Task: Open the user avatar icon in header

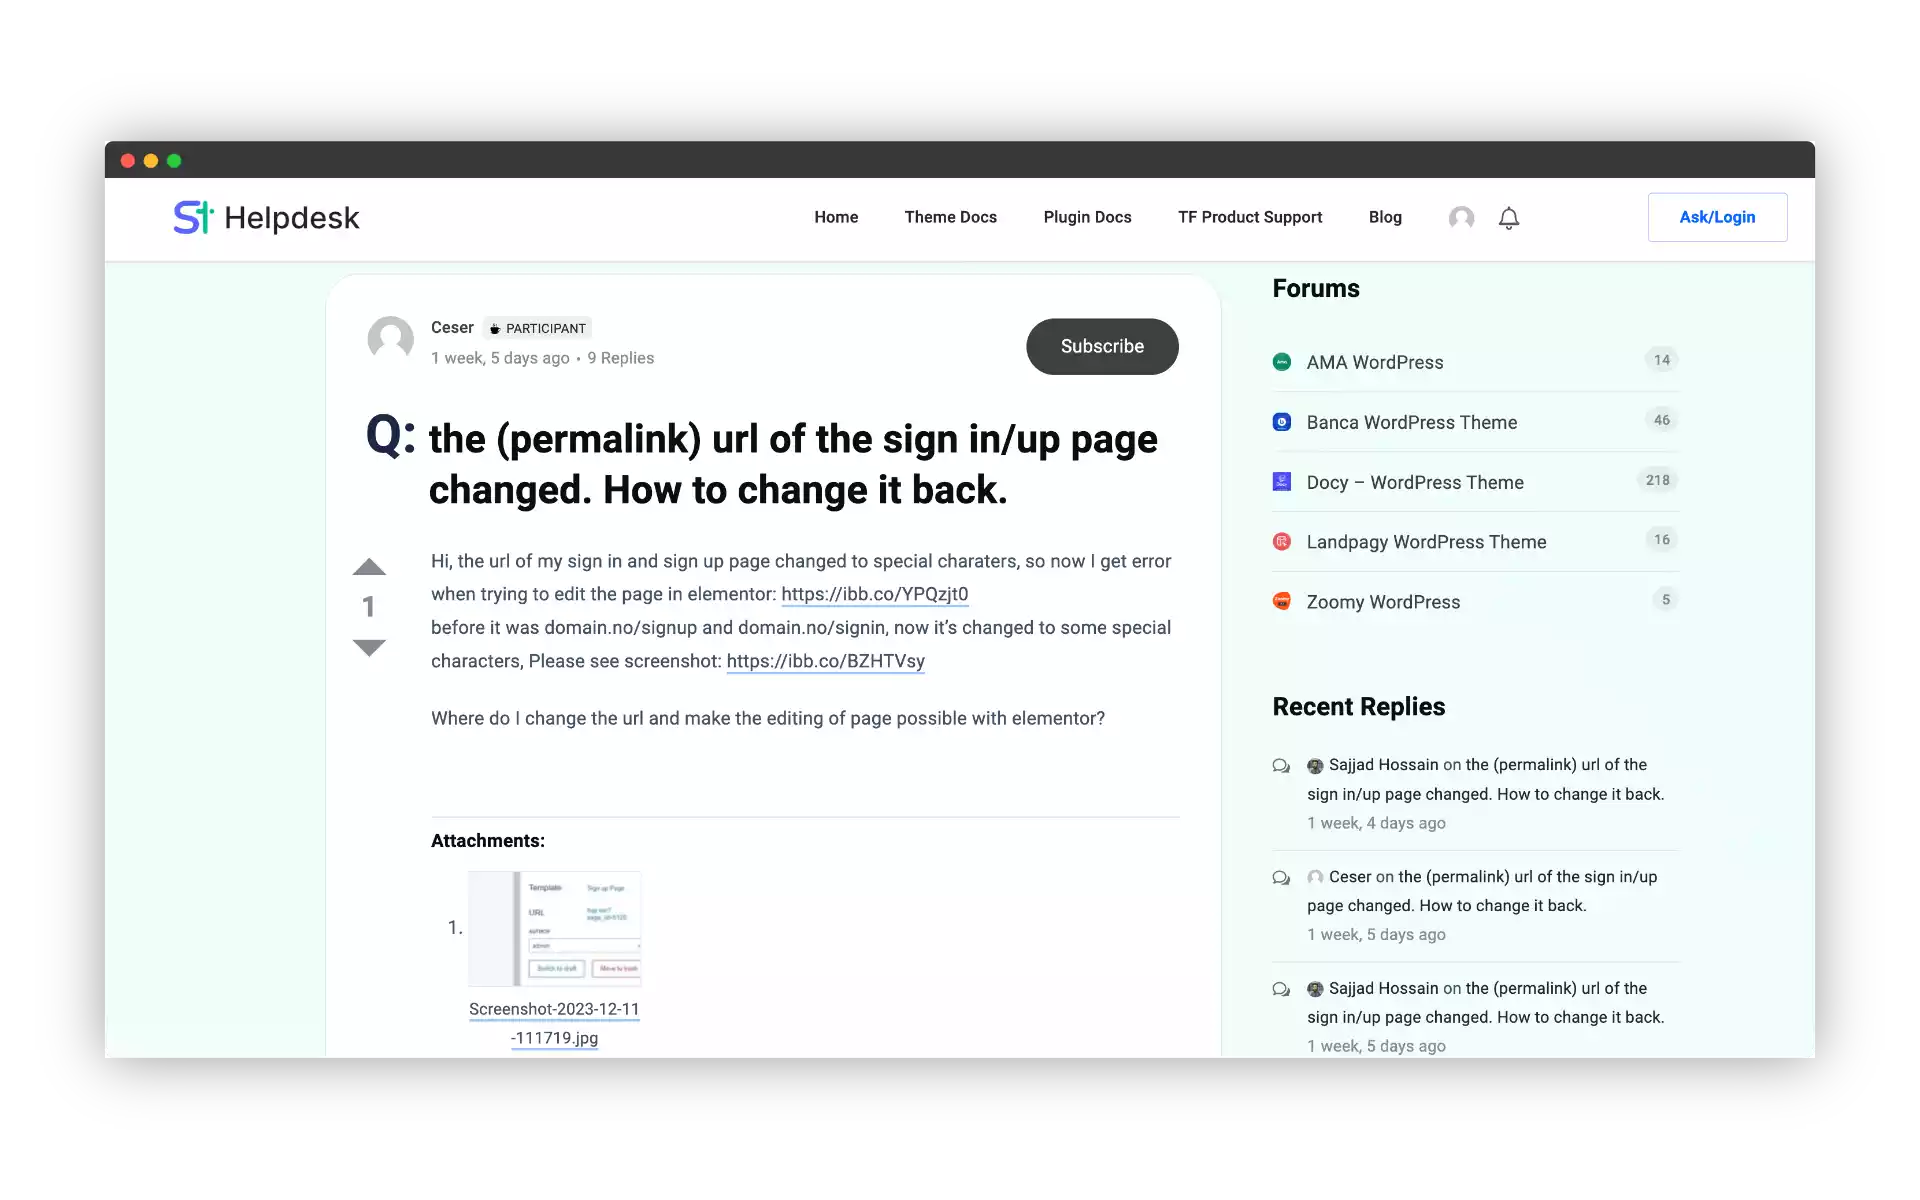Action: click(x=1461, y=218)
